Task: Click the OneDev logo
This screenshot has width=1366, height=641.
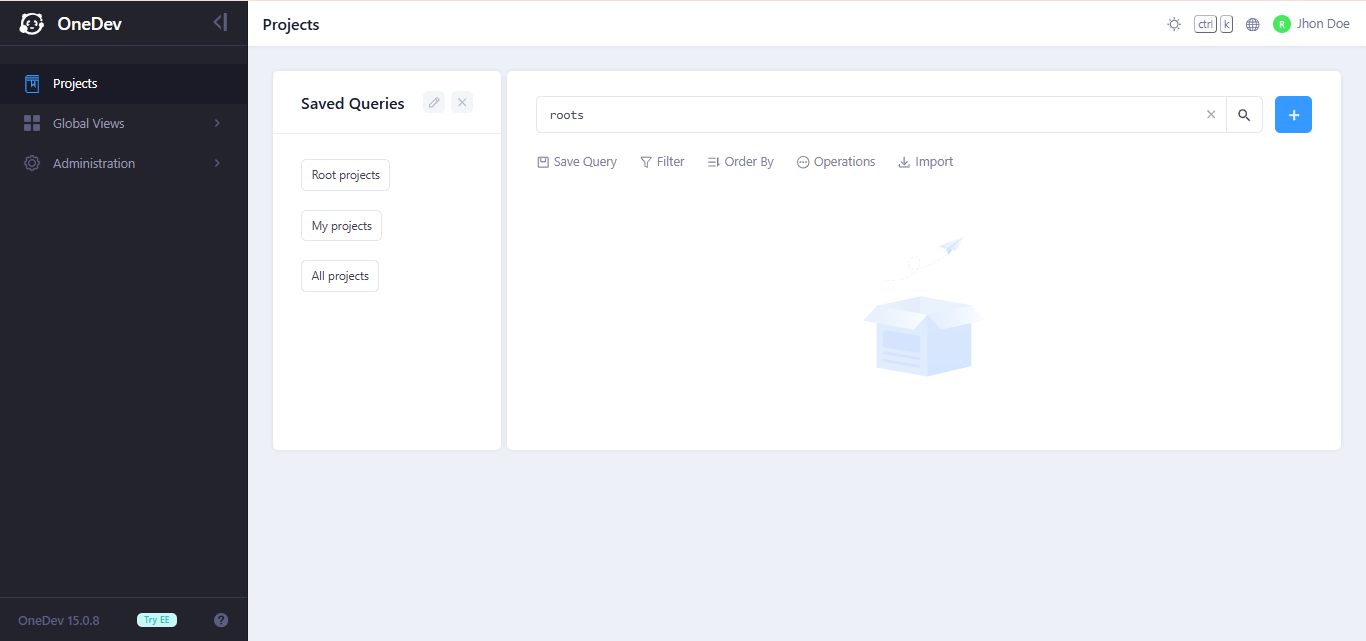Action: tap(70, 23)
